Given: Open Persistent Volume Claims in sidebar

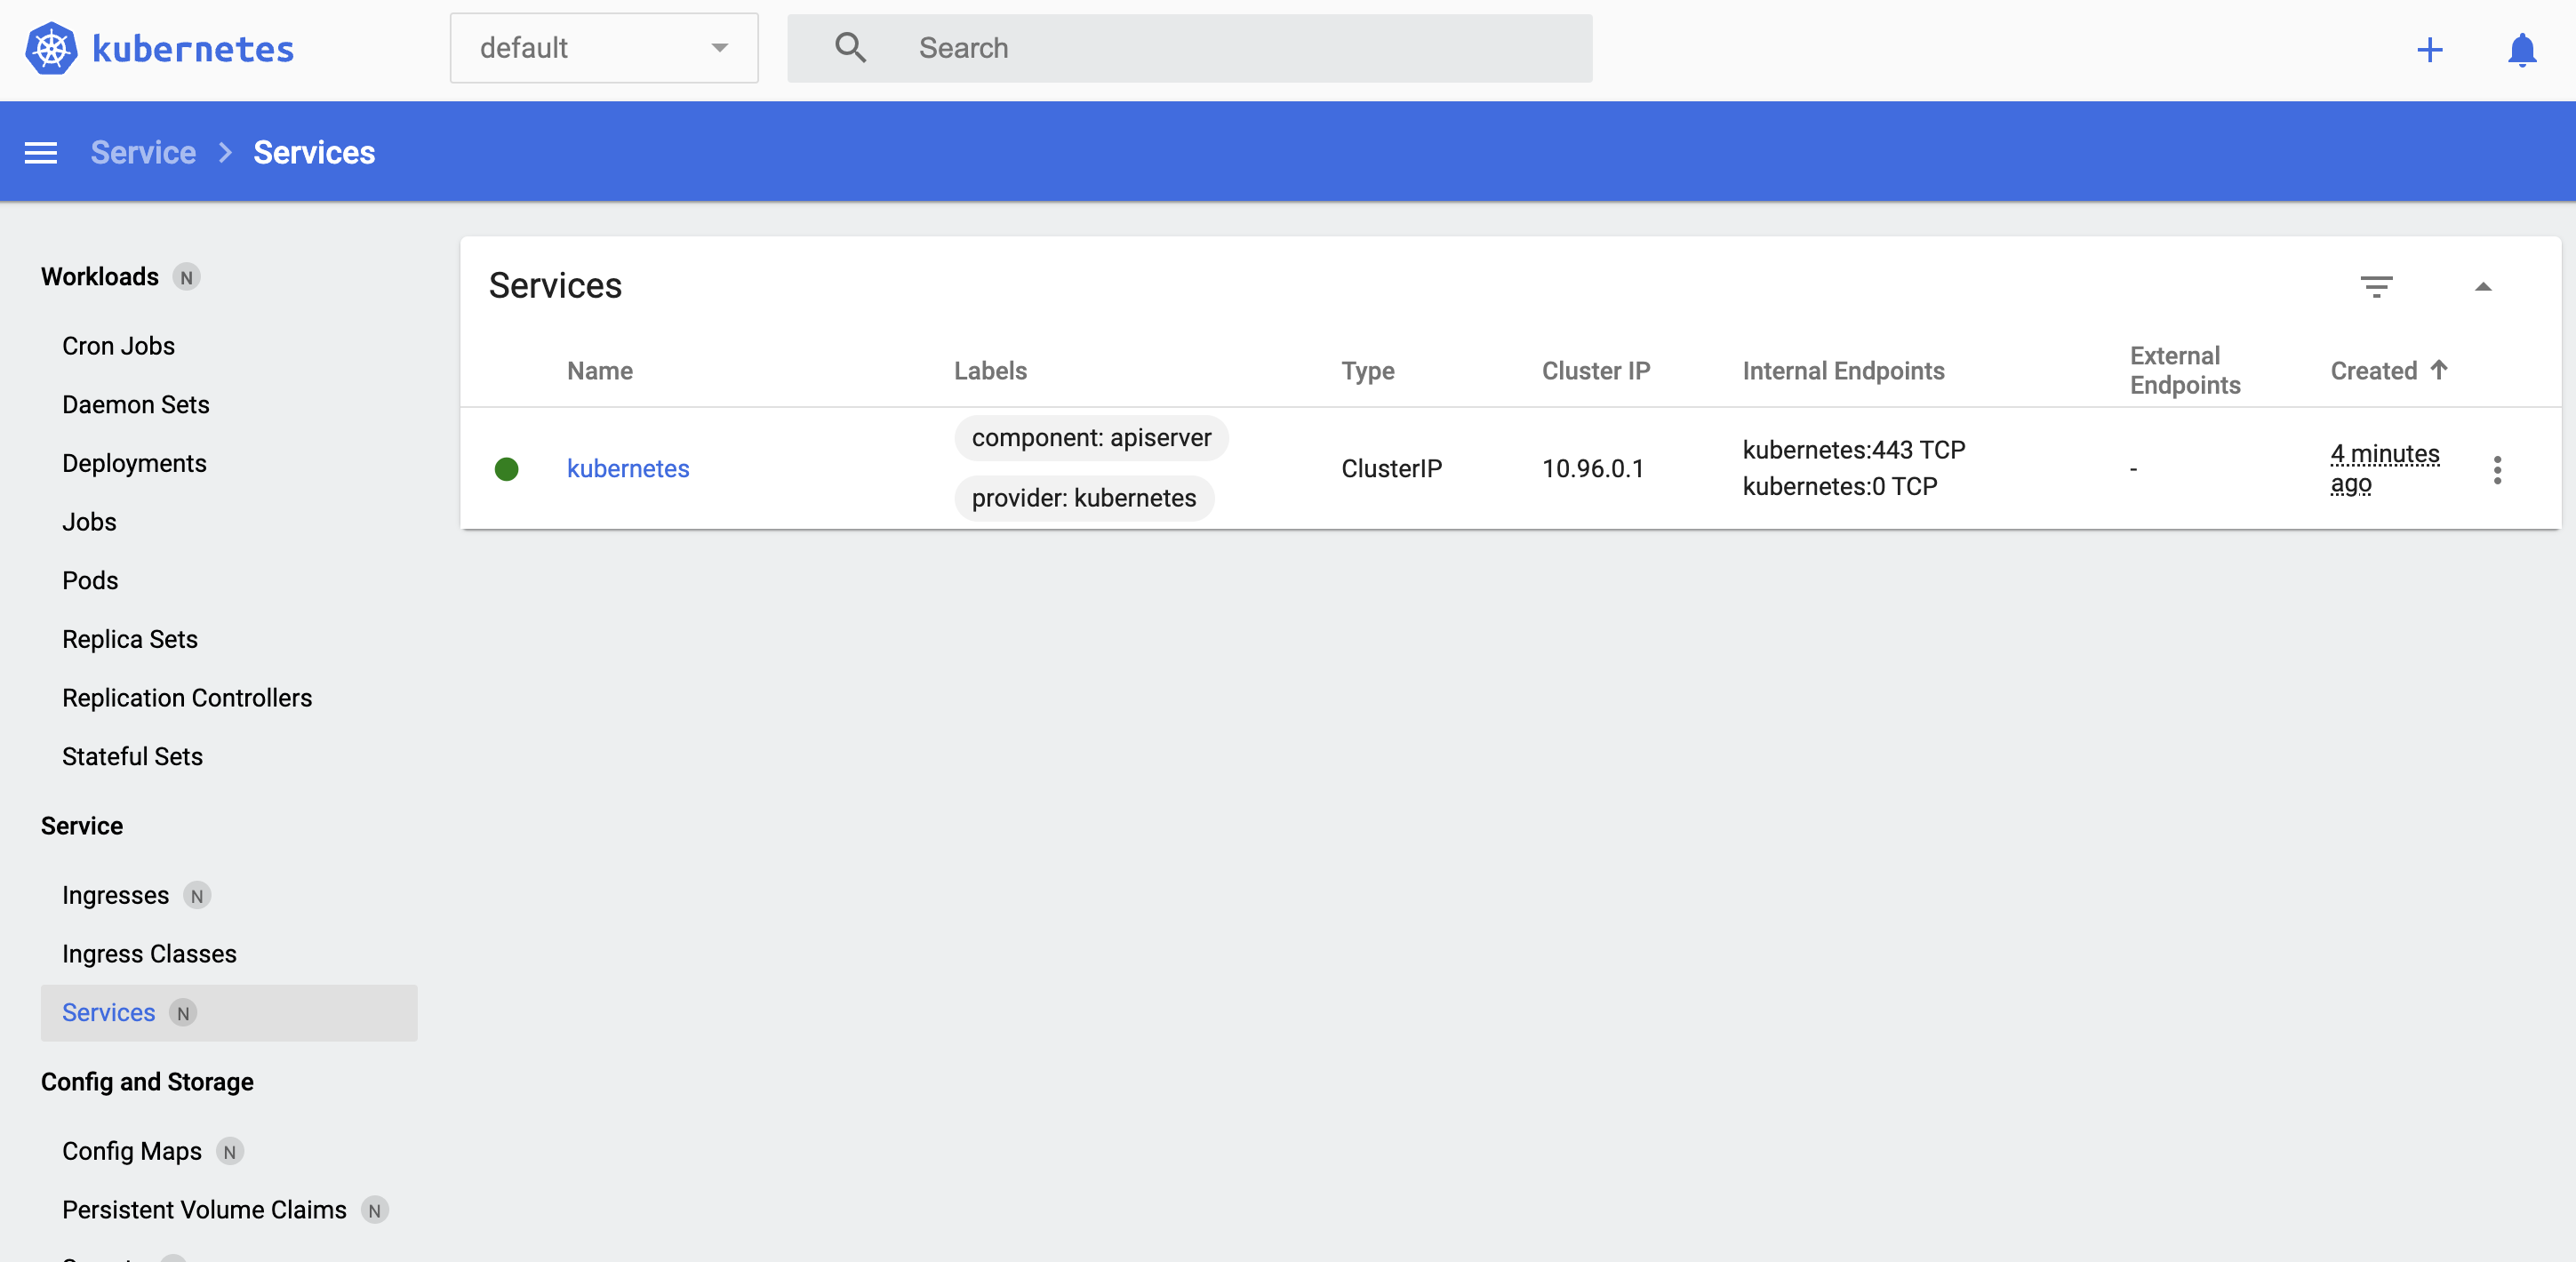Looking at the screenshot, I should [204, 1210].
